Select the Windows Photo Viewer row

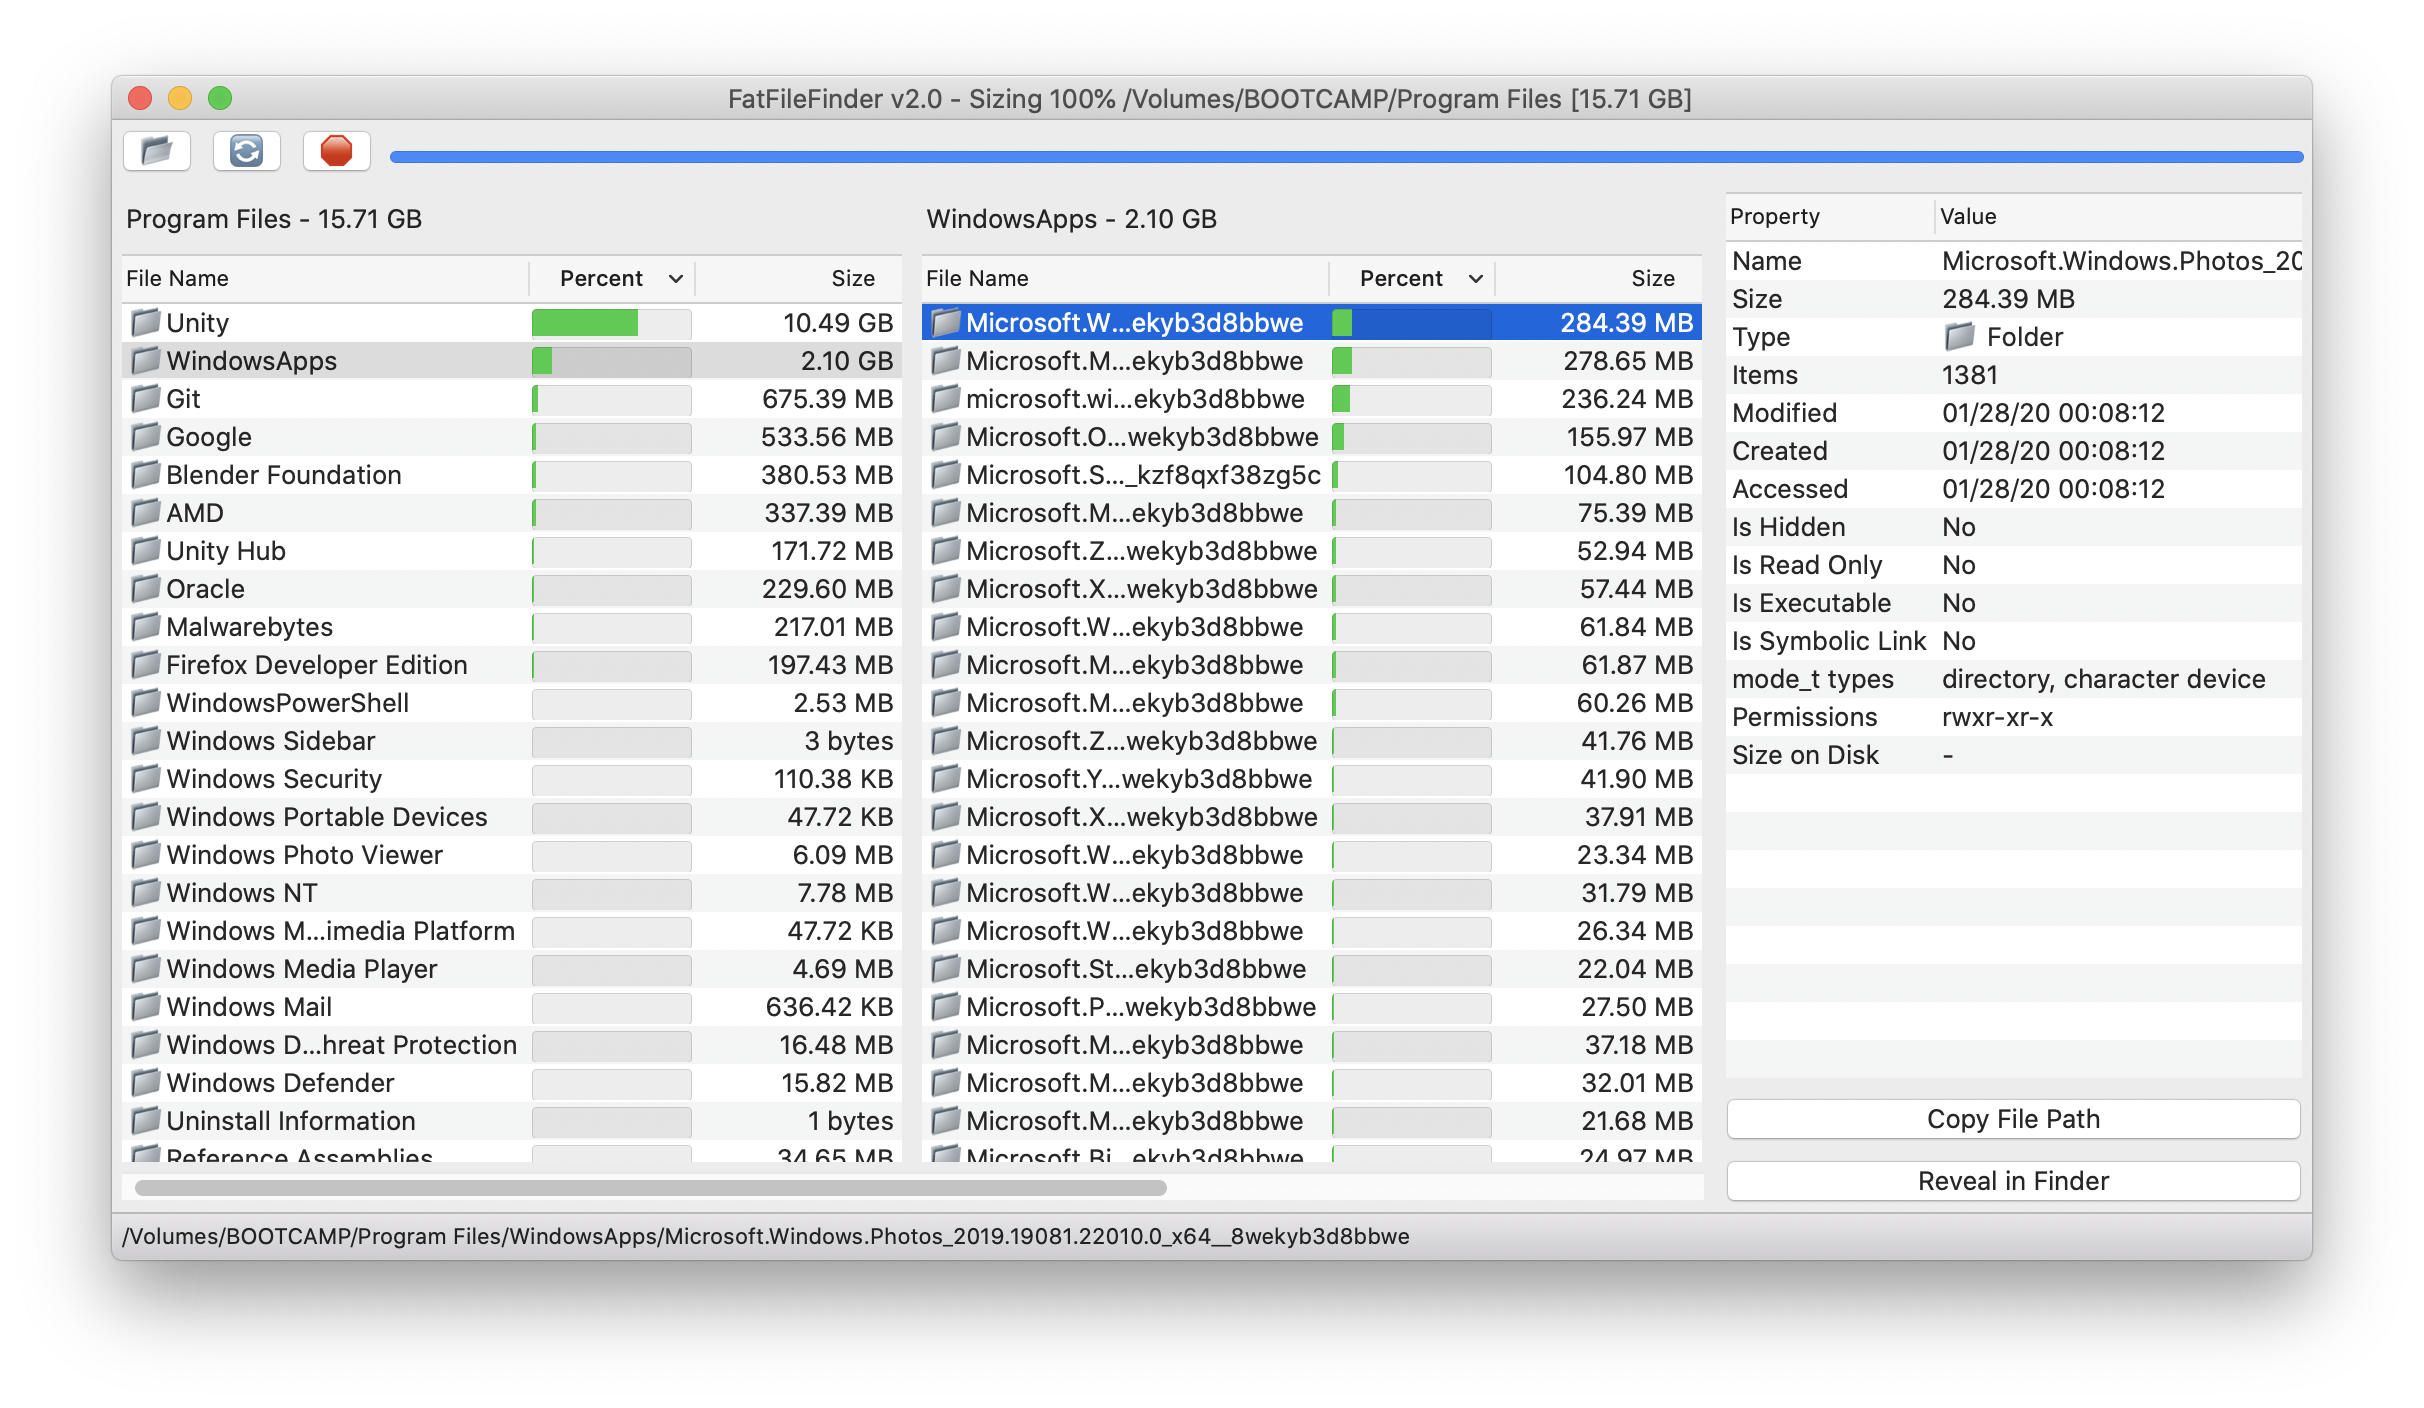tap(512, 854)
